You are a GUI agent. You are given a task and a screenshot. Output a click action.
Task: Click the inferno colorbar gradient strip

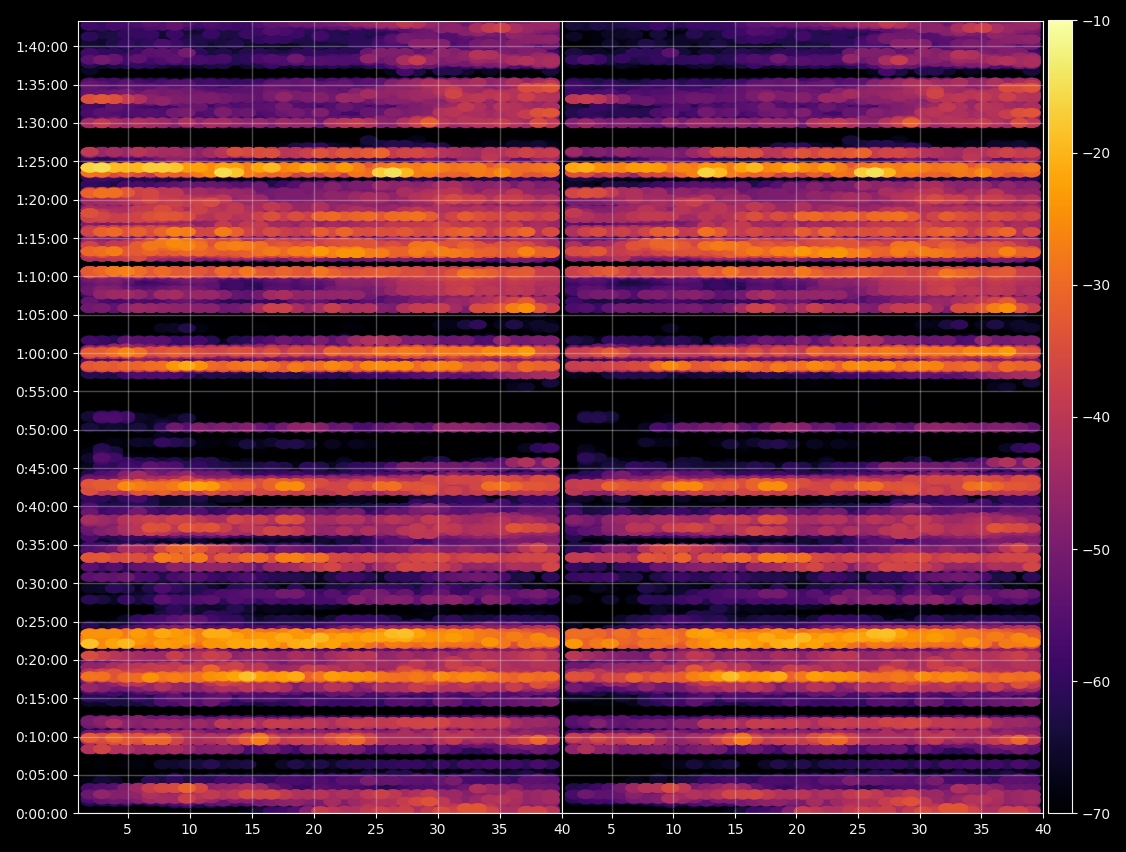pos(1061,417)
